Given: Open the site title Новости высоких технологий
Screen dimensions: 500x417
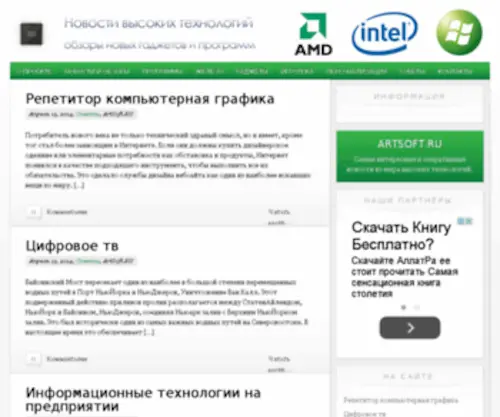Looking at the screenshot, I should point(159,23).
